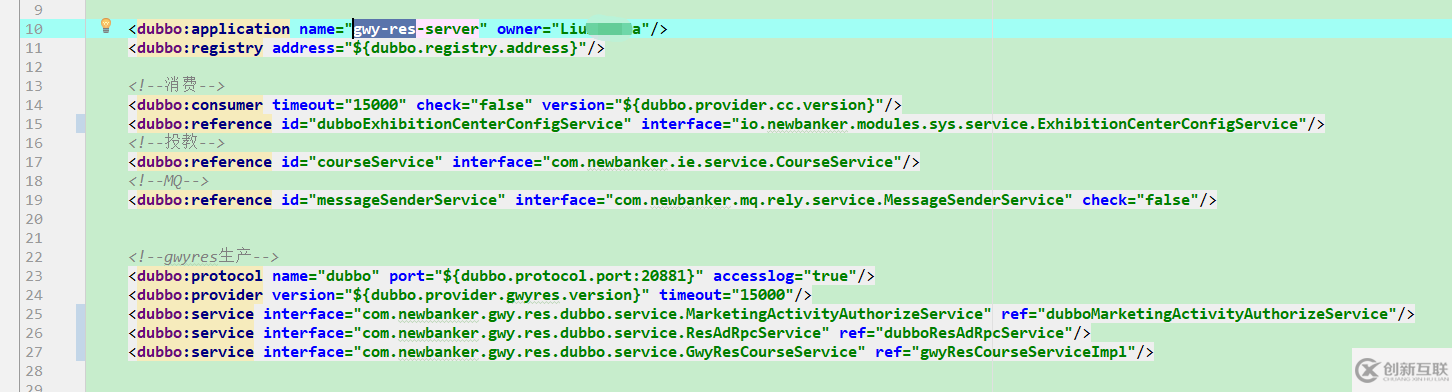Click the dubbo:registry tag name
This screenshot has height=392, width=1452.
[x=200, y=48]
